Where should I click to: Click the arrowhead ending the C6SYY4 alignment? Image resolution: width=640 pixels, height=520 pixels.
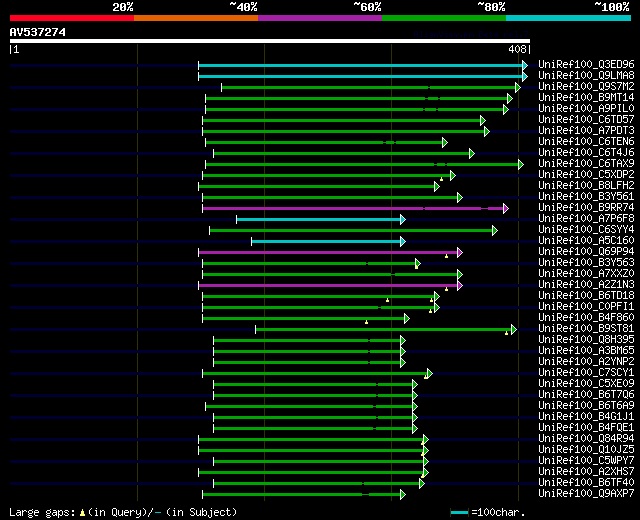click(495, 231)
